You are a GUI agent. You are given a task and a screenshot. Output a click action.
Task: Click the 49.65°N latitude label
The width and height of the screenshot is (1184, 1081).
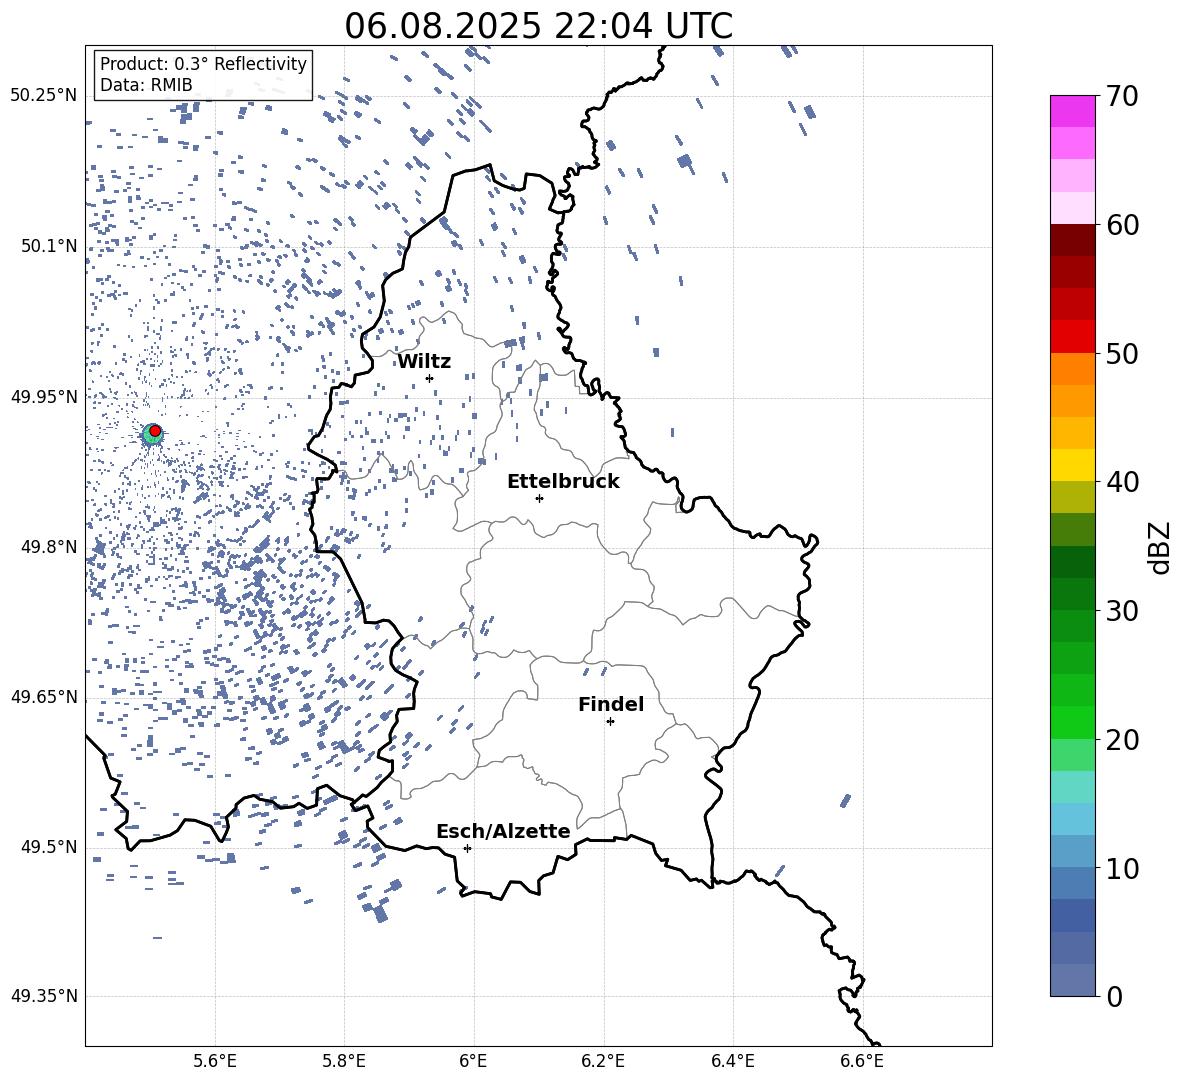coord(44,697)
